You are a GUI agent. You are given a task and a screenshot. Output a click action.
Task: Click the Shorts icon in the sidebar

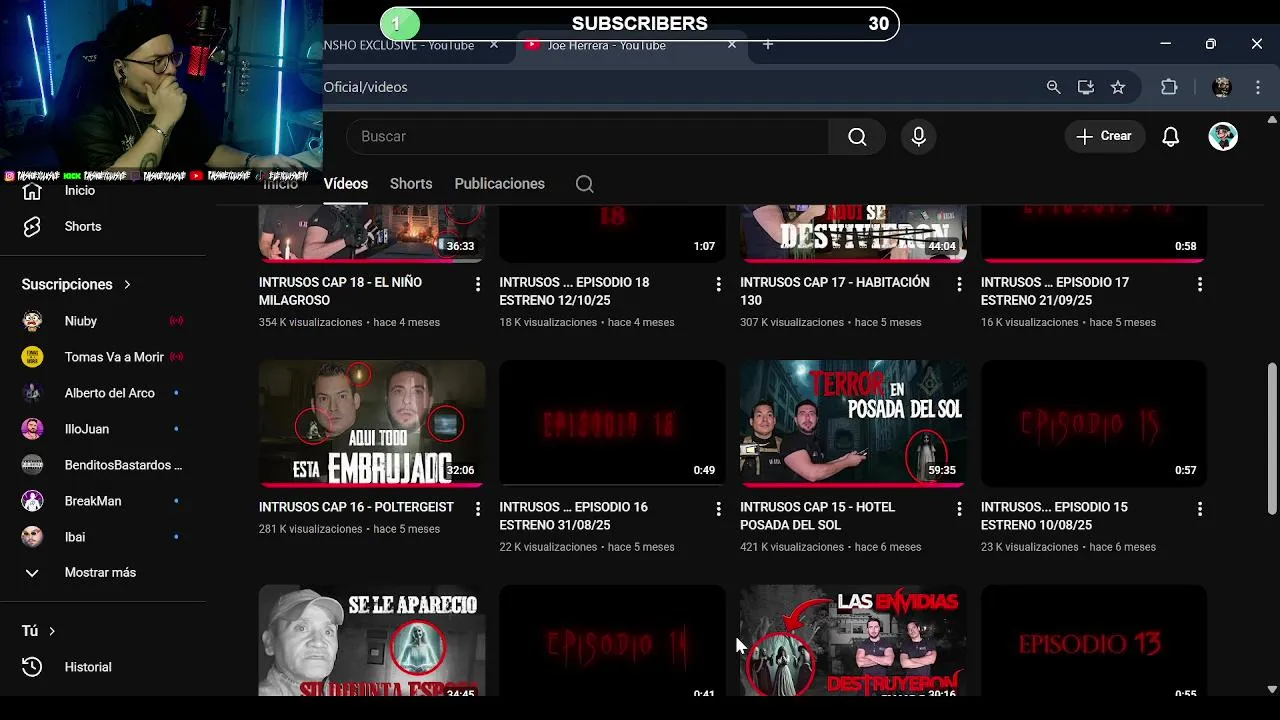coord(32,226)
